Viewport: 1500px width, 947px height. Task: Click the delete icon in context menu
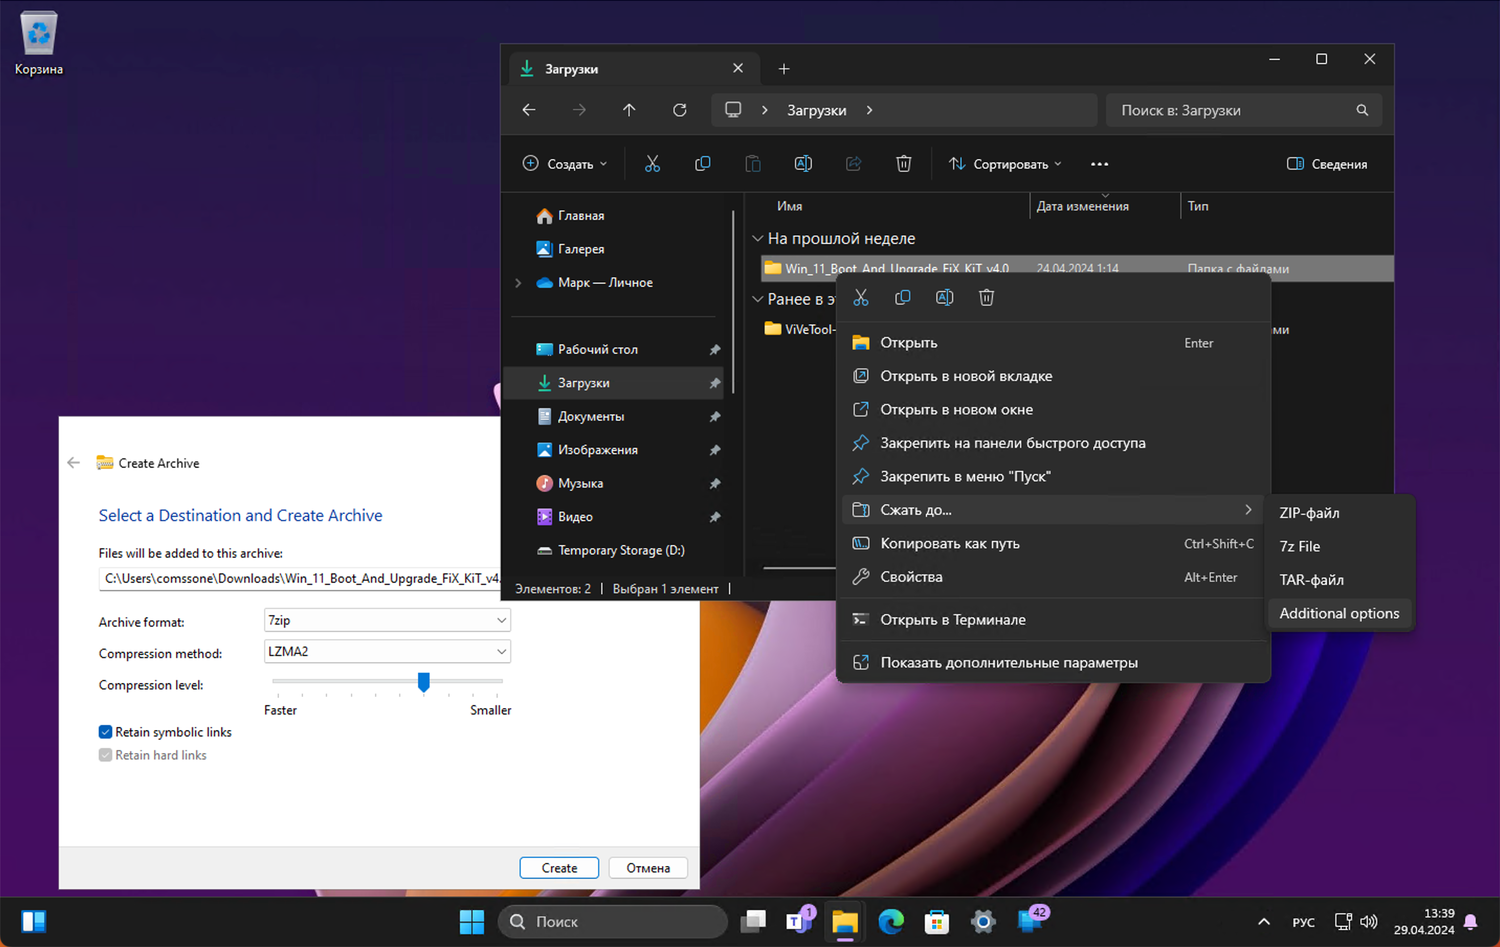pyautogui.click(x=986, y=298)
